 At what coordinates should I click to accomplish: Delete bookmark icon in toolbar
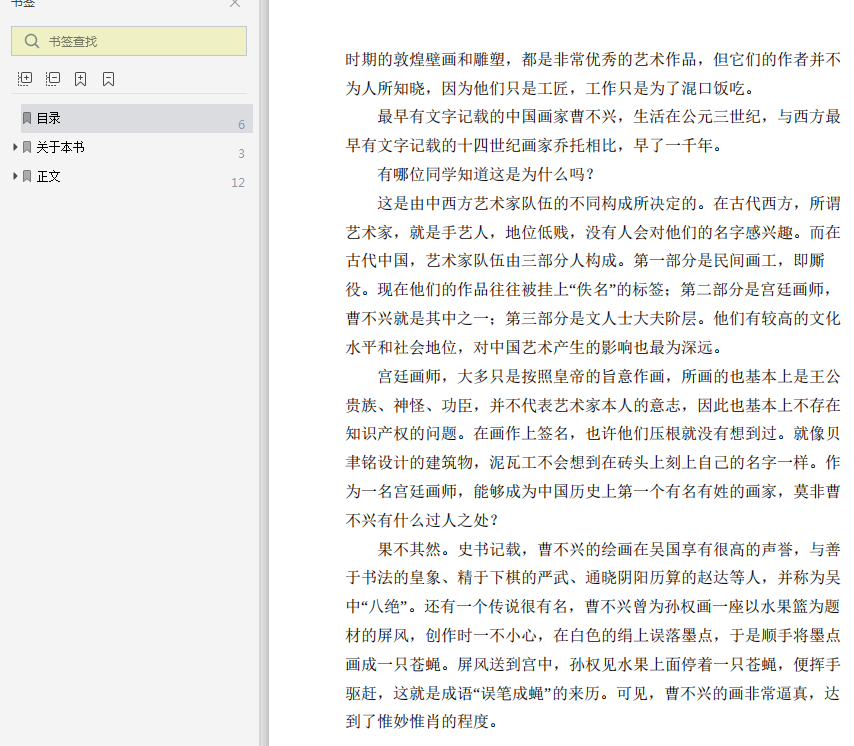click(x=108, y=79)
